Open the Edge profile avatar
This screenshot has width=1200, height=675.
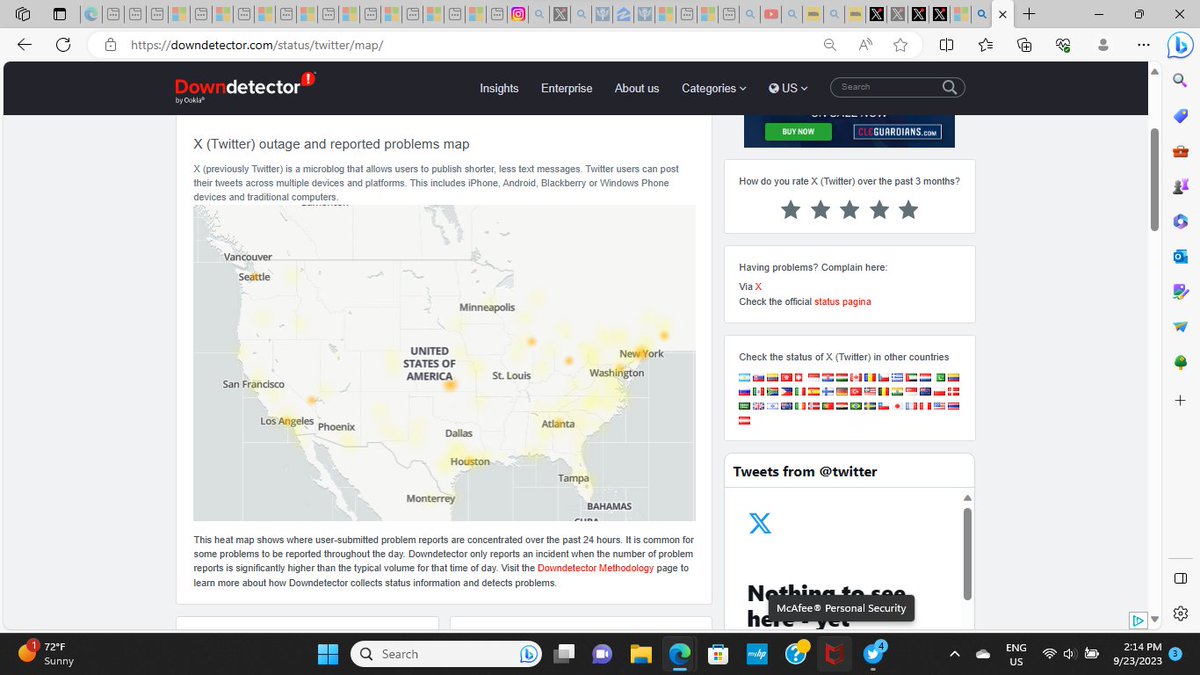pyautogui.click(x=1104, y=45)
